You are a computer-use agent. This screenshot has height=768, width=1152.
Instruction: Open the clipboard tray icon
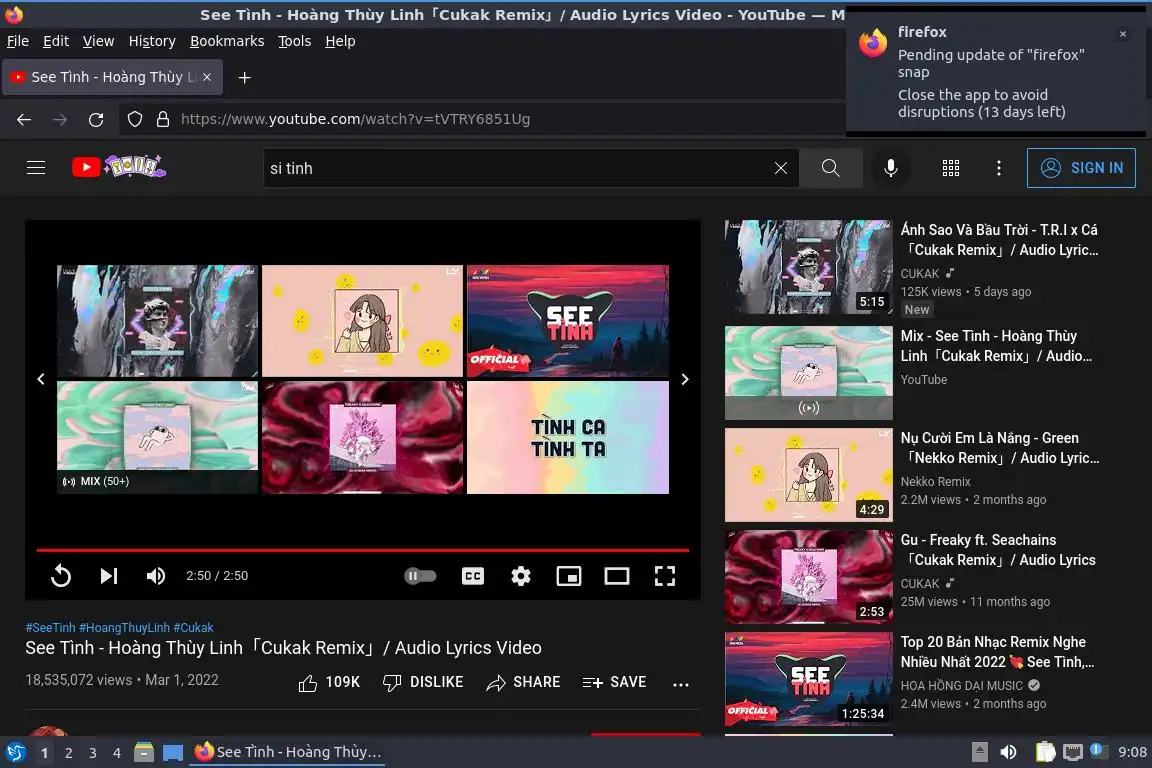[1045, 752]
